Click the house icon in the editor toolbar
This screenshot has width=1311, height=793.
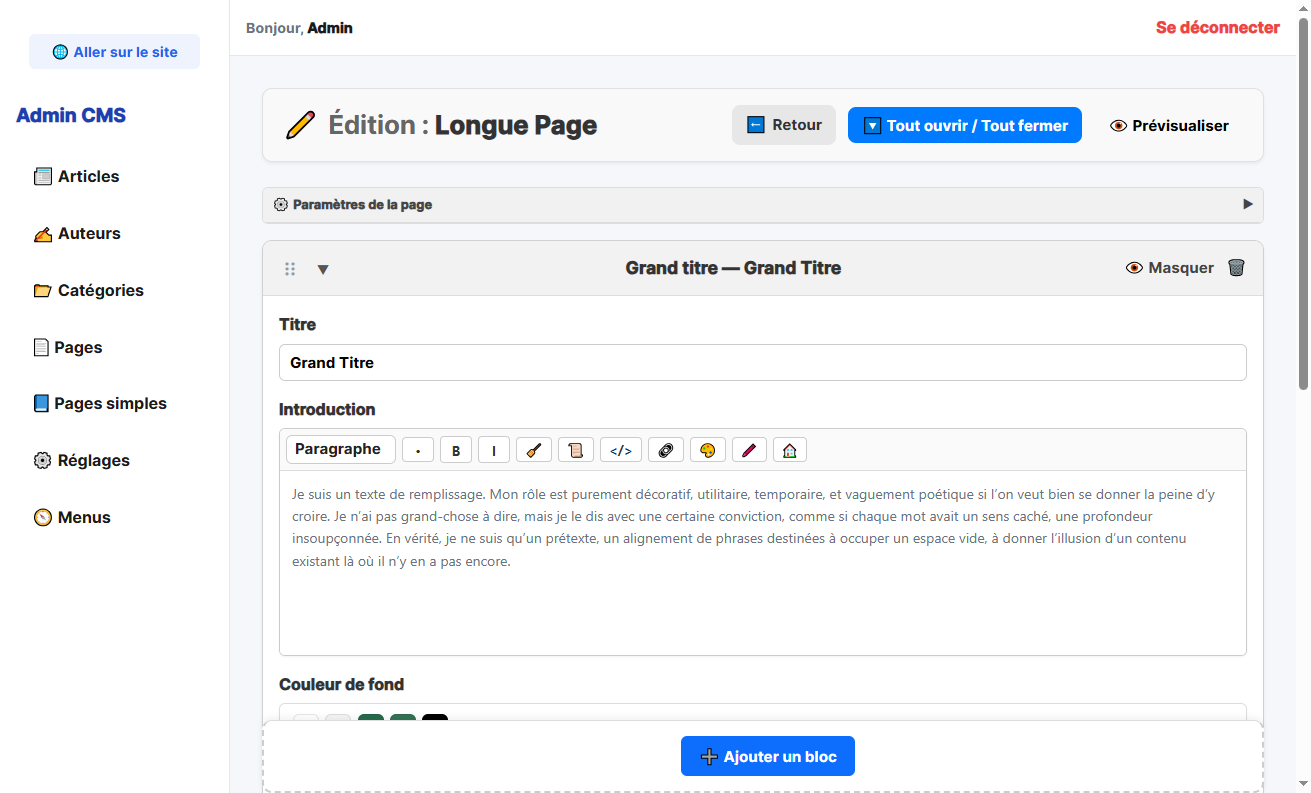[790, 450]
